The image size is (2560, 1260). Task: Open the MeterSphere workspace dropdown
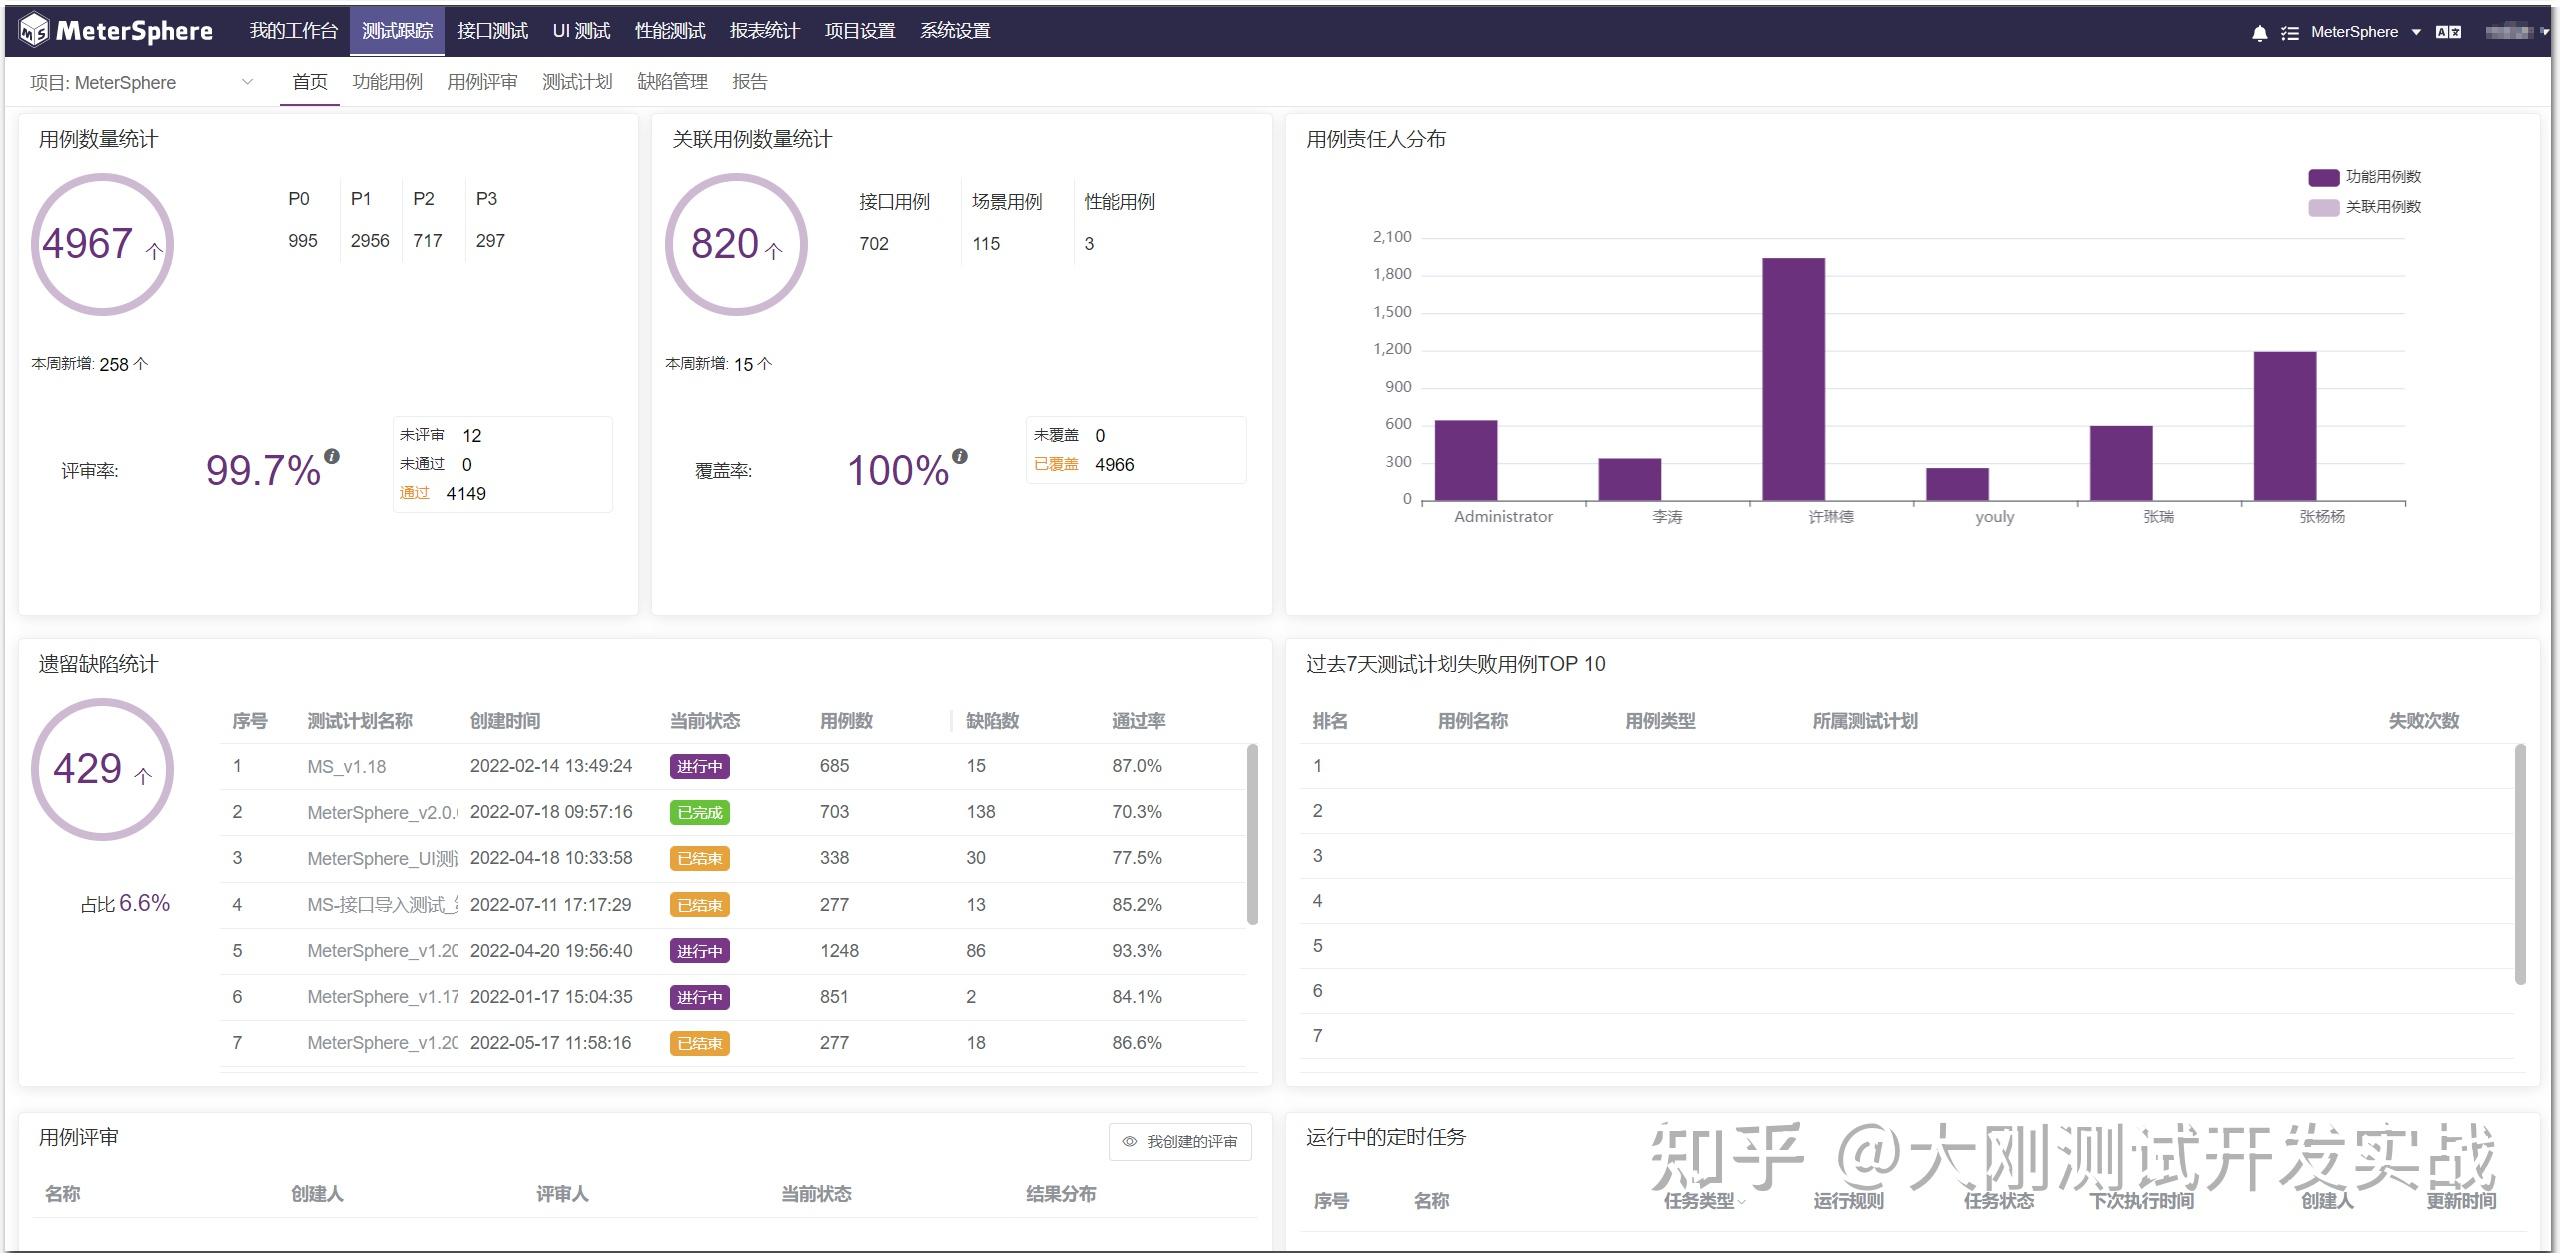click(2365, 32)
